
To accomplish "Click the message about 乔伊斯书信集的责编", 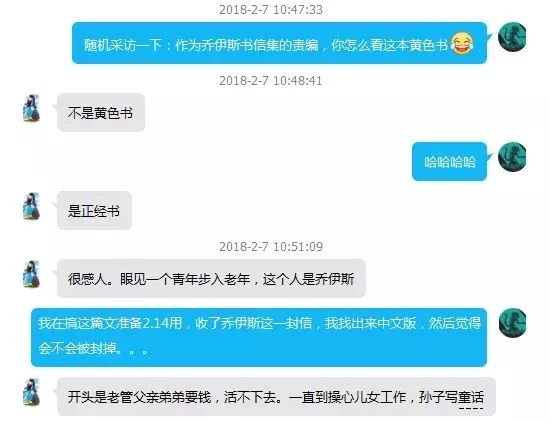I will (x=279, y=43).
